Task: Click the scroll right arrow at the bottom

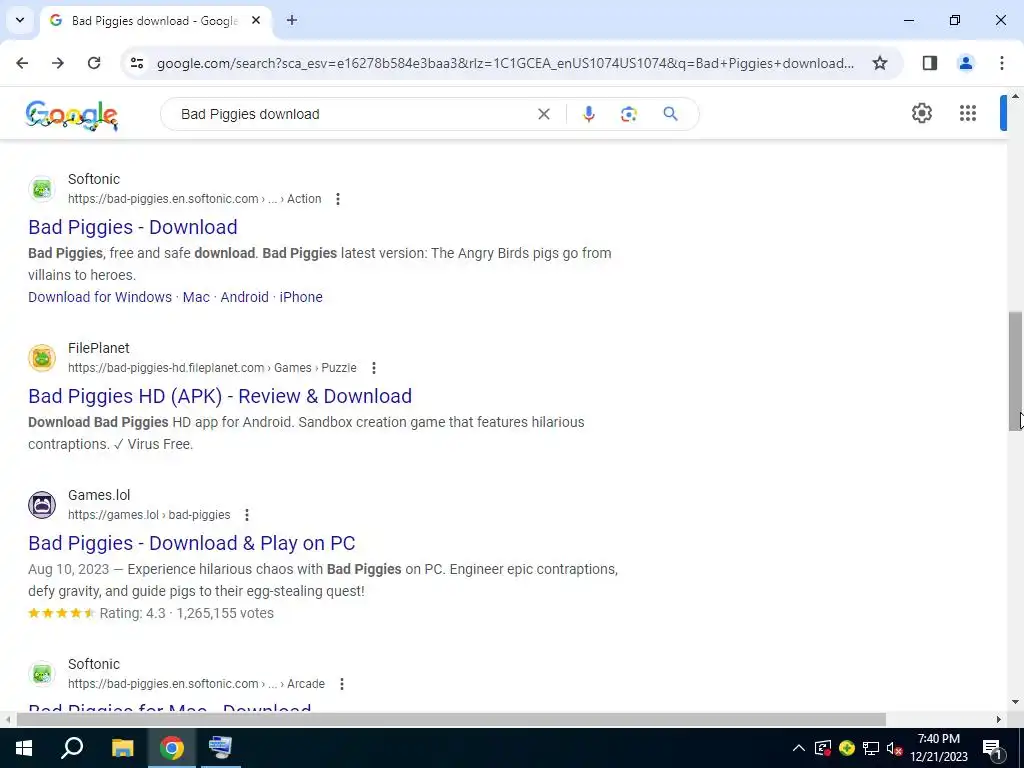Action: click(999, 720)
